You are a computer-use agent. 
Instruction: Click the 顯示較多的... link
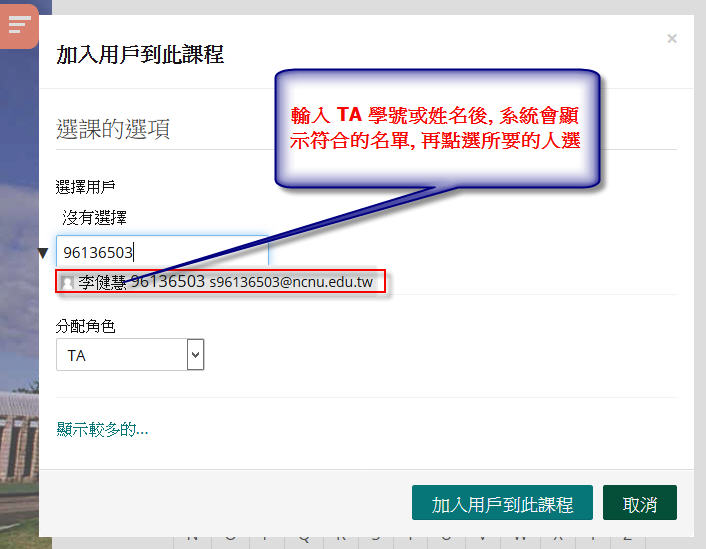102,430
